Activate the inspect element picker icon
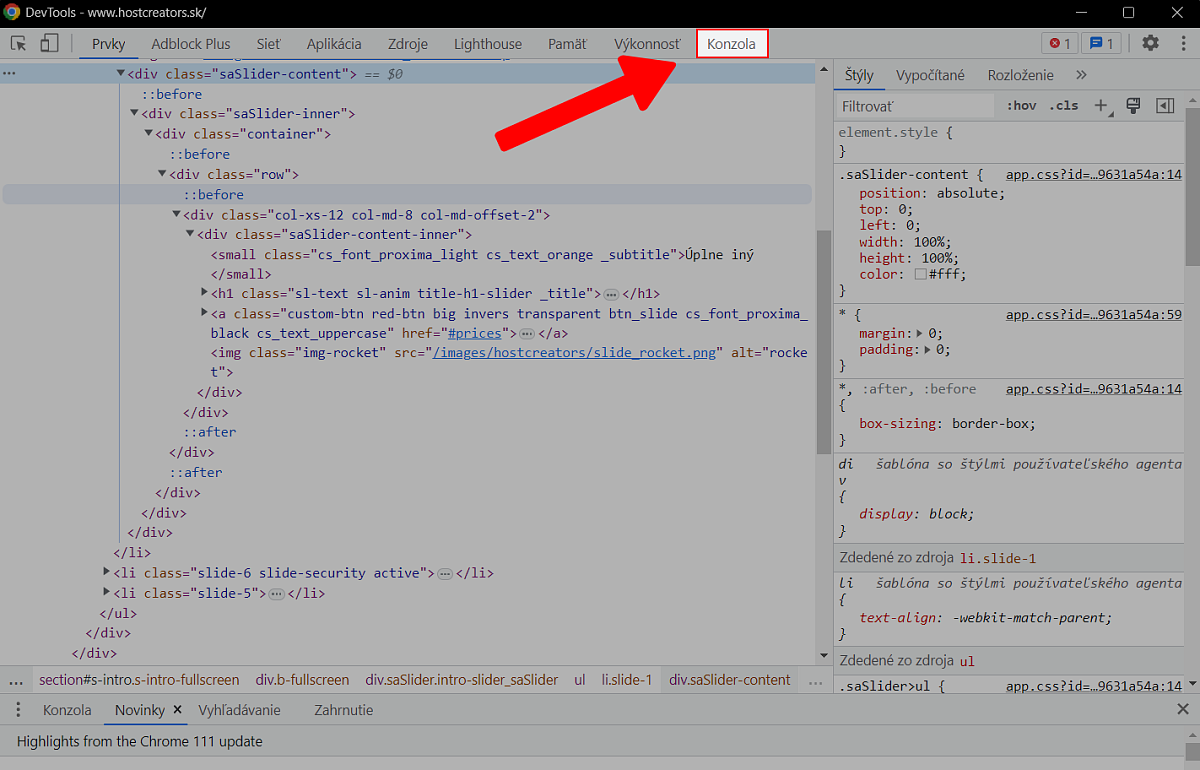1200x770 pixels. [x=18, y=43]
